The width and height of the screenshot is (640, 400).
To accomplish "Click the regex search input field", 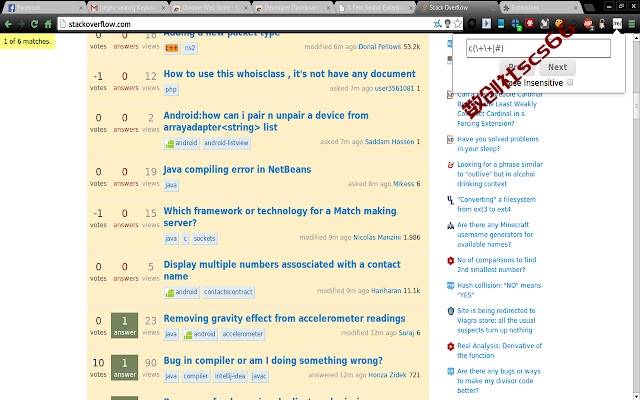I will point(538,48).
